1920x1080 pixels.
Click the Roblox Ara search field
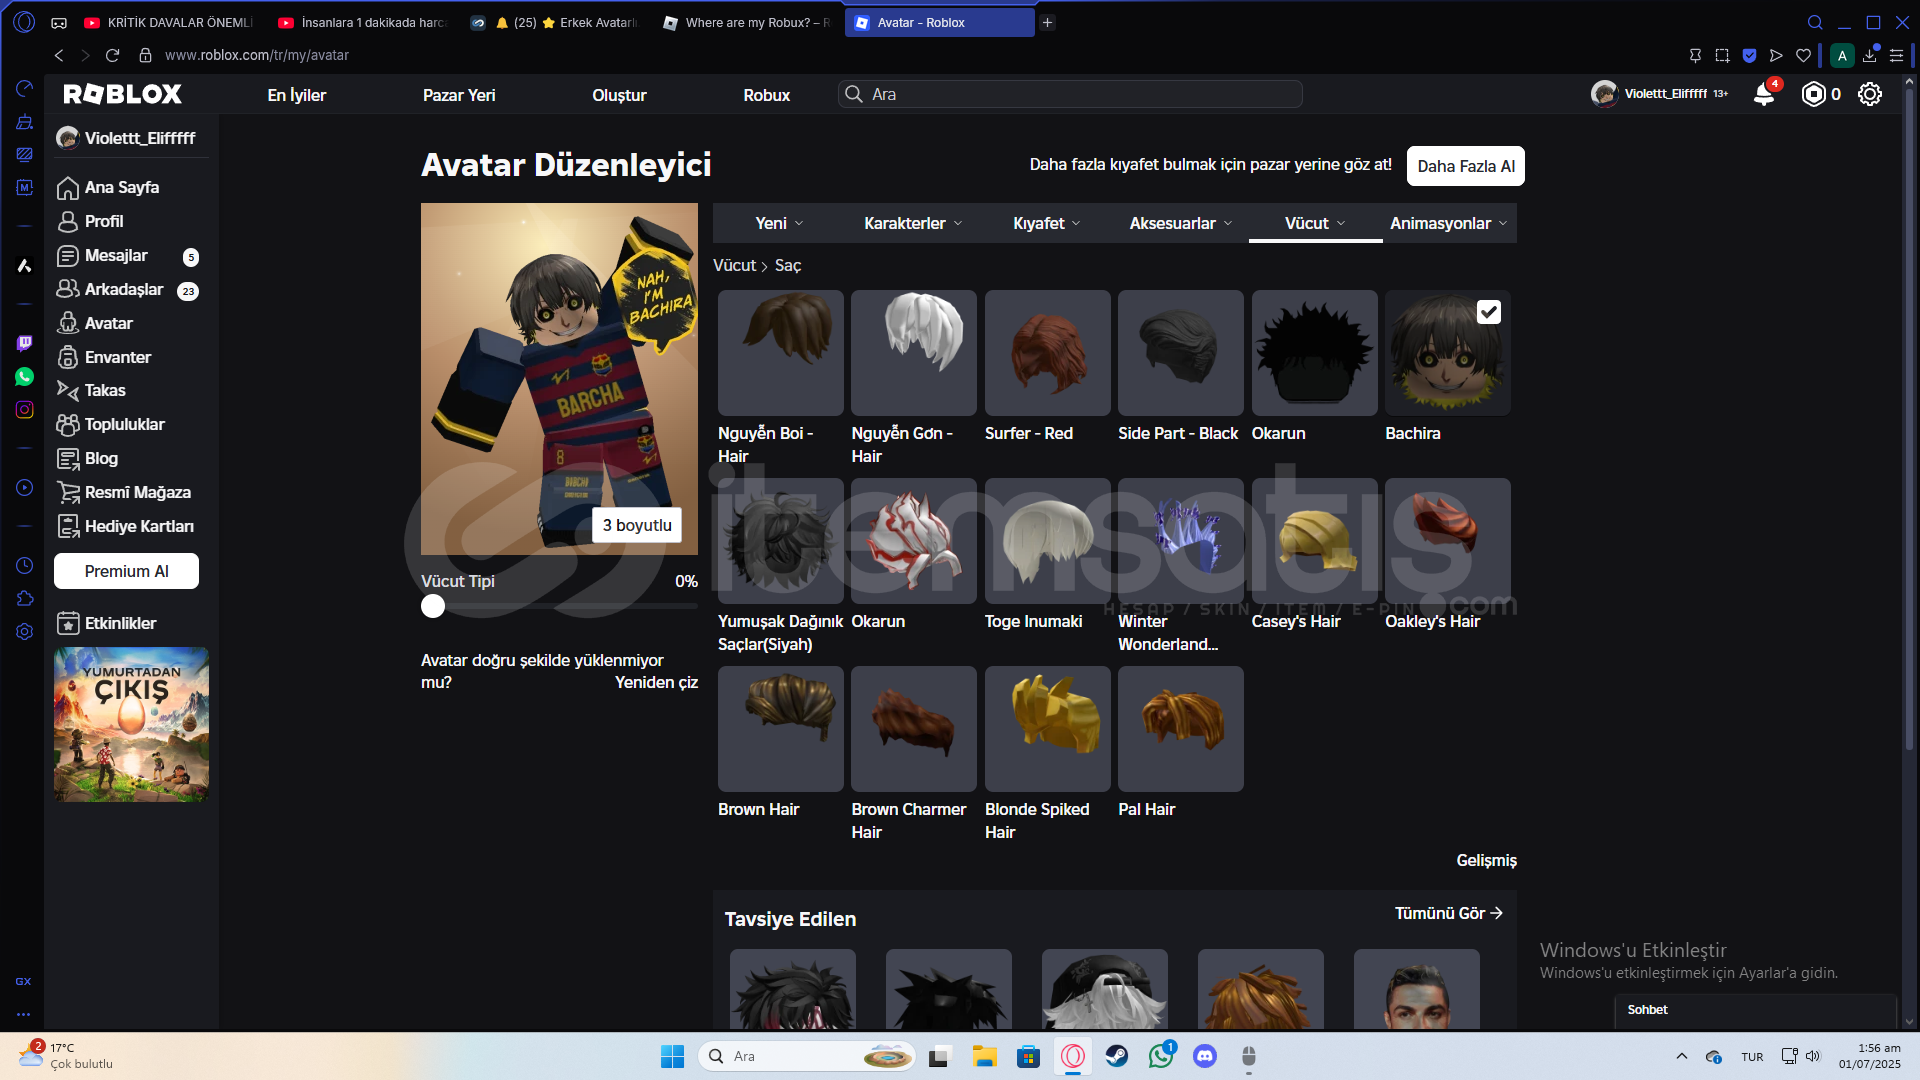1070,94
